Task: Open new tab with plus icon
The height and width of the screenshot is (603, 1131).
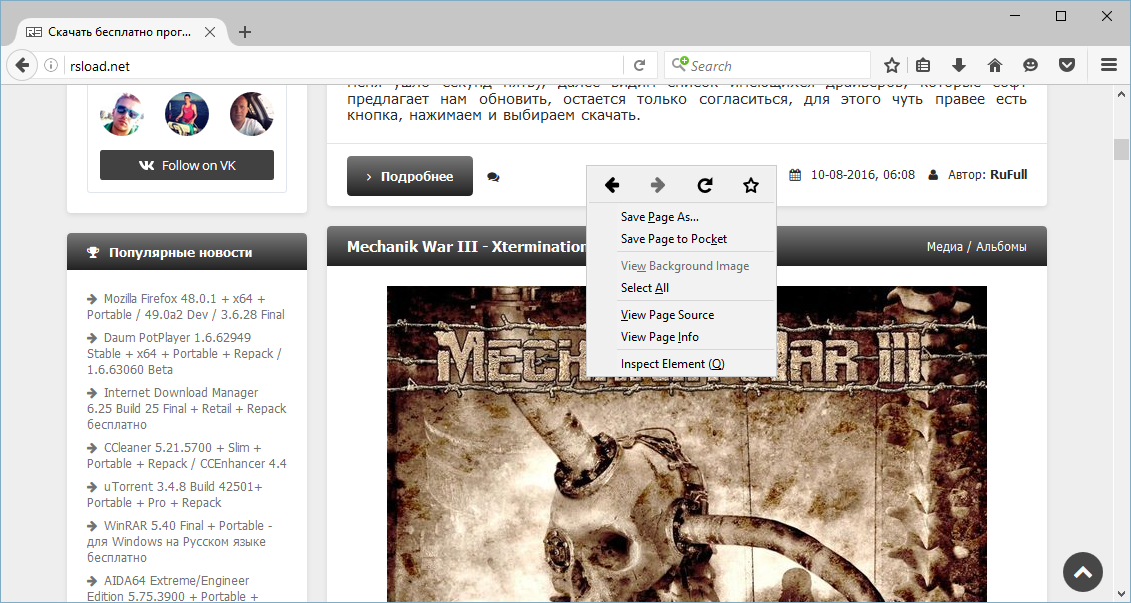Action: coord(245,32)
